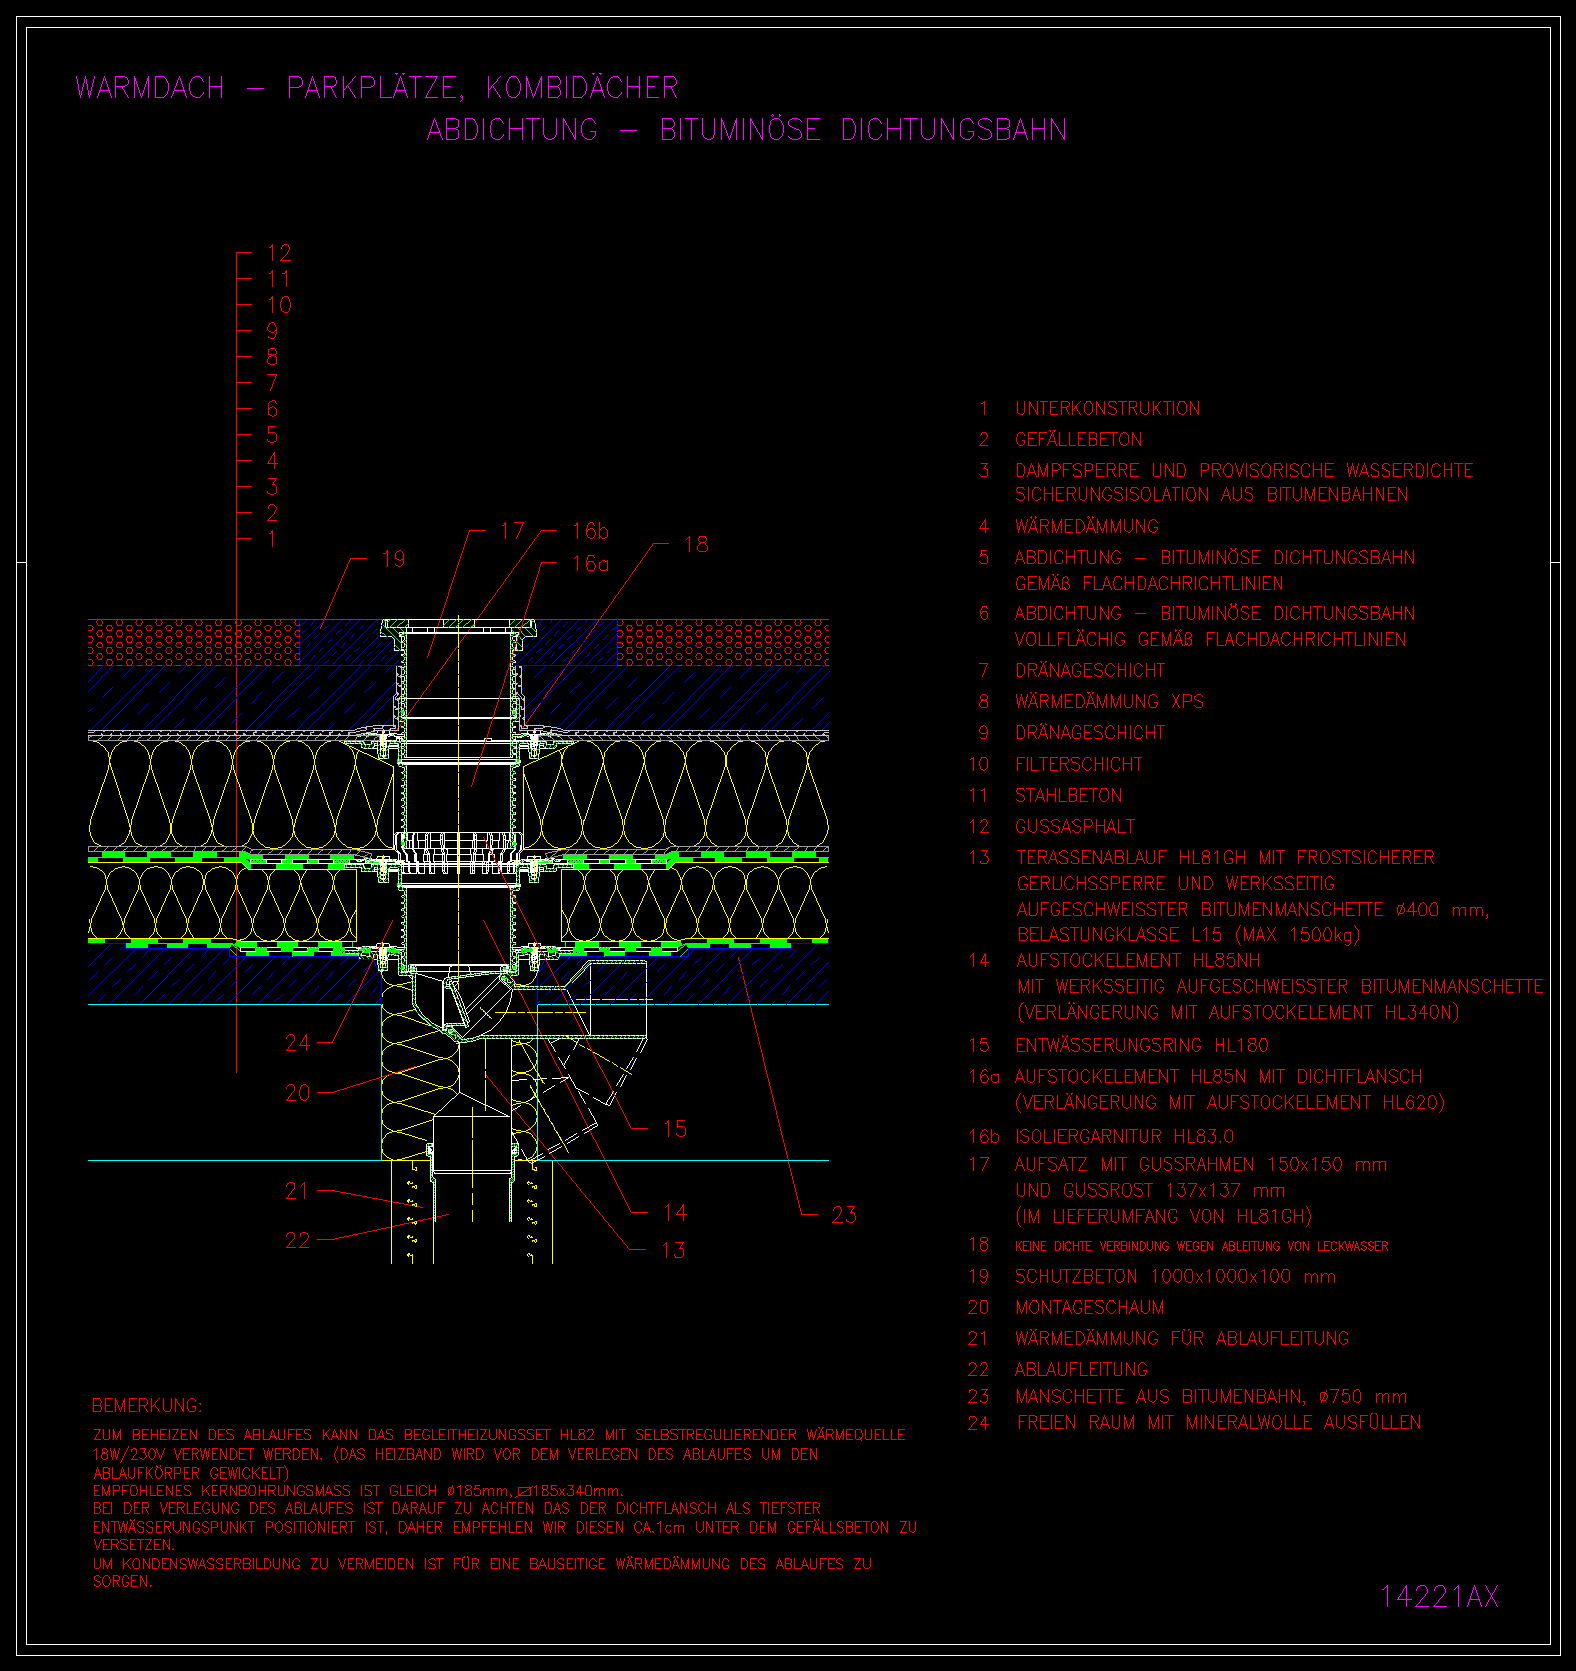The width and height of the screenshot is (1576, 1671).
Task: Click the line 'UND GUSSROST 137x137 mm'
Action: tap(1150, 1190)
